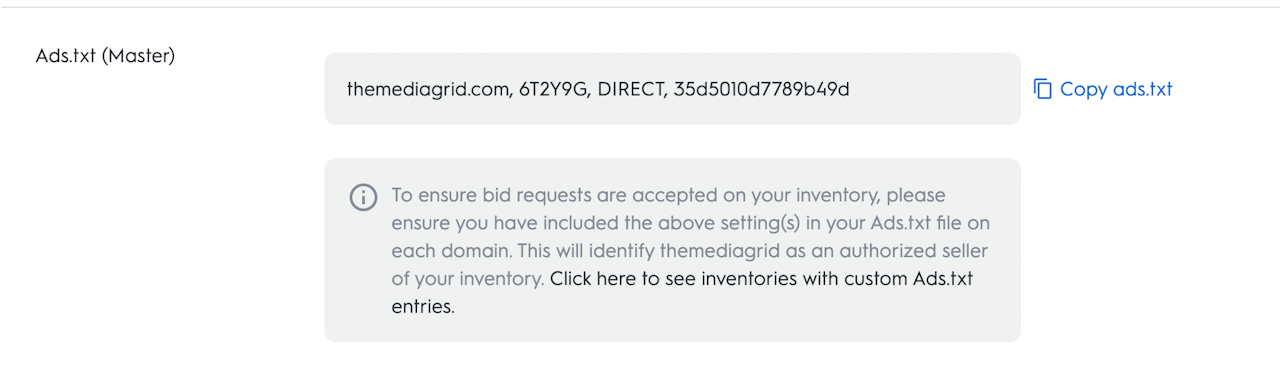Click the gray informational notice box
The width and height of the screenshot is (1280, 377).
pyautogui.click(x=672, y=250)
